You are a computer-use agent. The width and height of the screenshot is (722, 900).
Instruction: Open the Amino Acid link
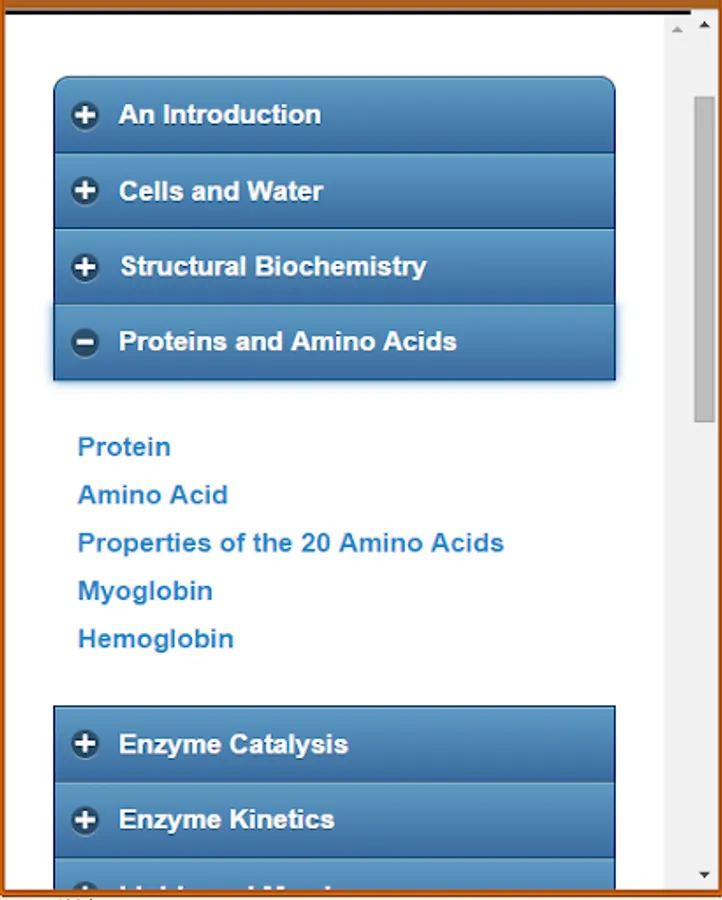coord(153,495)
